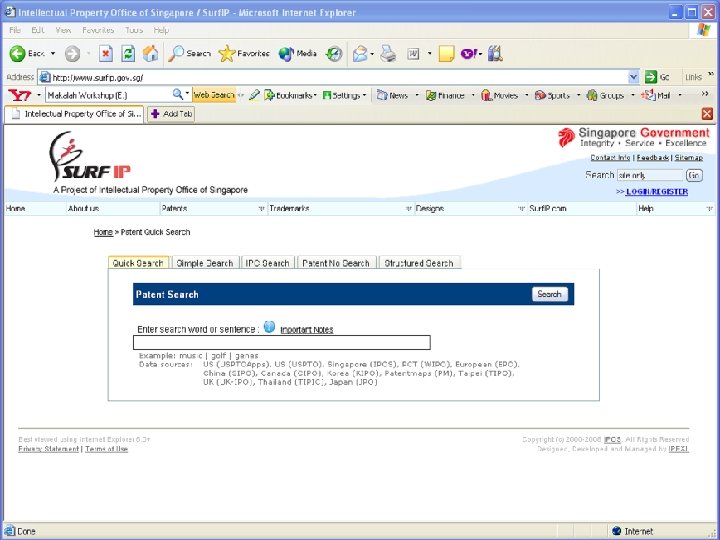Open the Yahoo Mail button
Image resolution: width=720 pixels, height=540 pixels.
tap(655, 95)
